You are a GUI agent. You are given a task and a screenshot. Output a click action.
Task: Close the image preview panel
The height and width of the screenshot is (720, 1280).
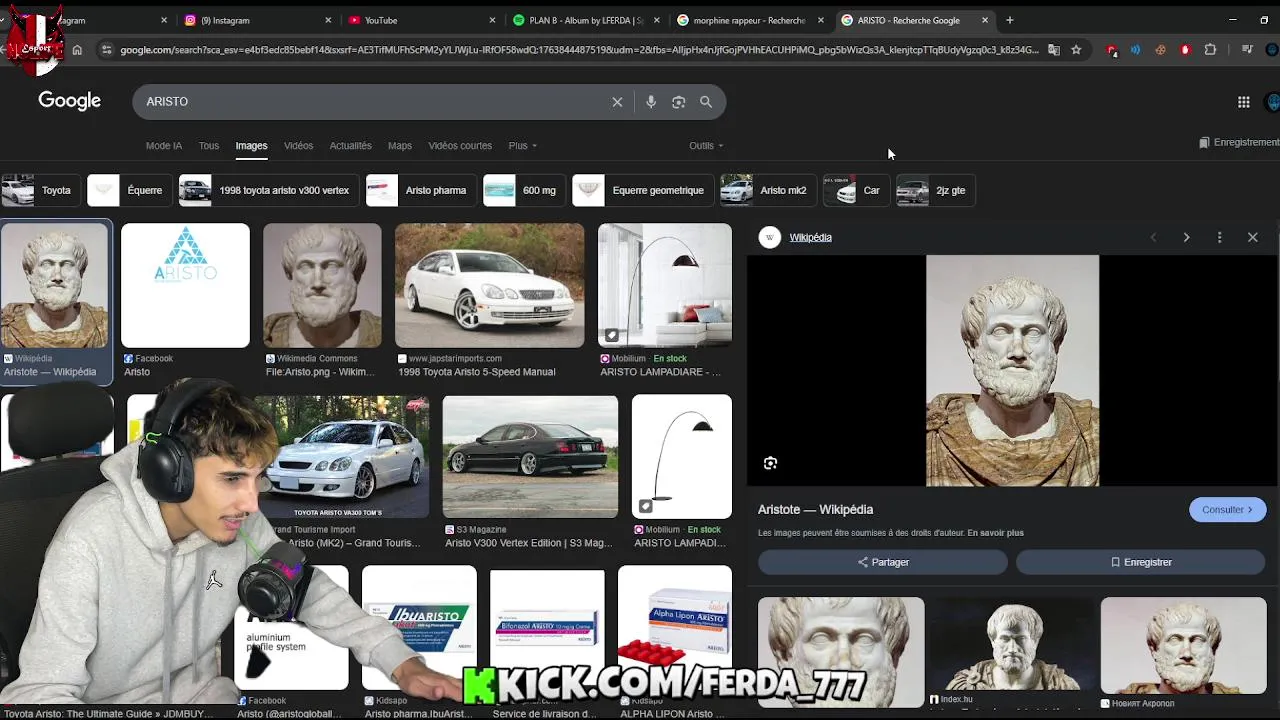pyautogui.click(x=1252, y=237)
